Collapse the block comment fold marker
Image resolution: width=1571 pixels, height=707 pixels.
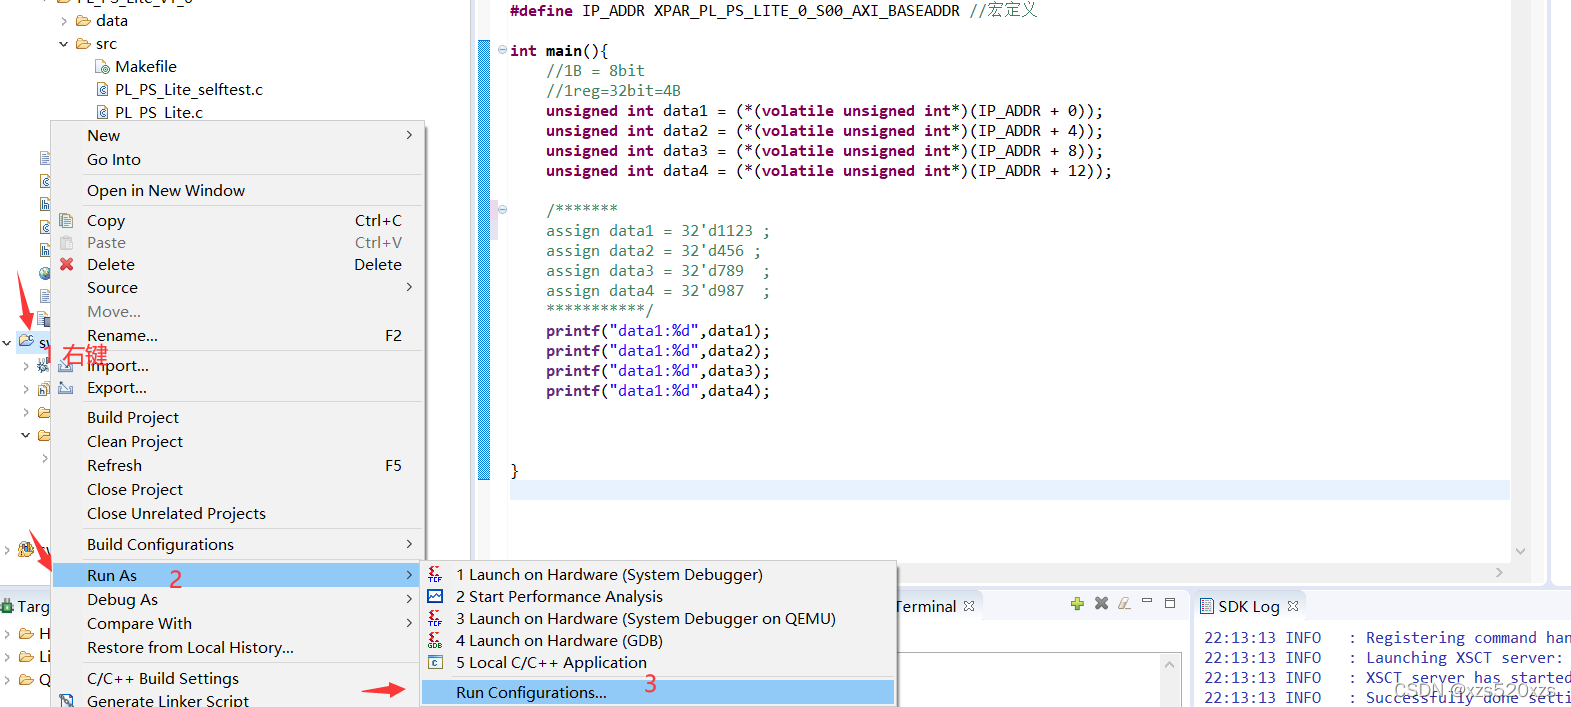tap(502, 209)
